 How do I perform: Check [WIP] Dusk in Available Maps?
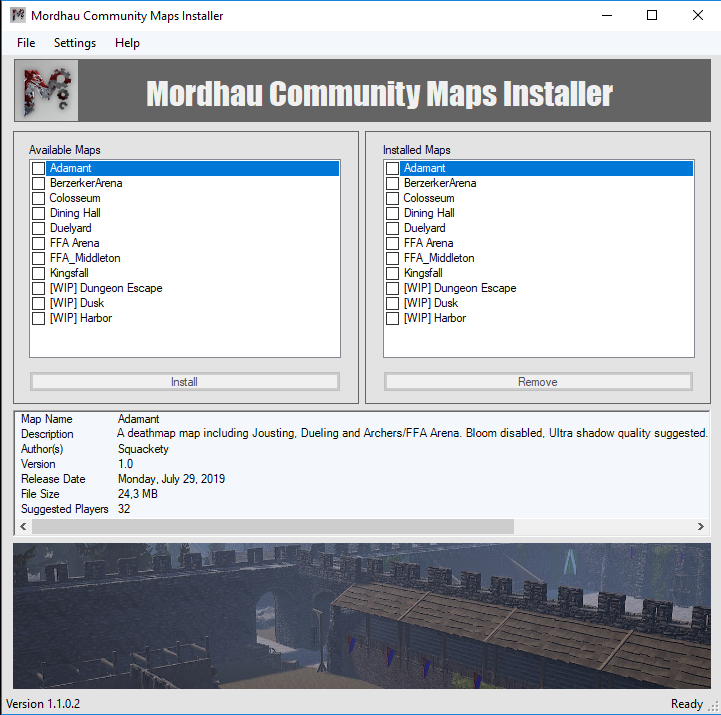39,303
